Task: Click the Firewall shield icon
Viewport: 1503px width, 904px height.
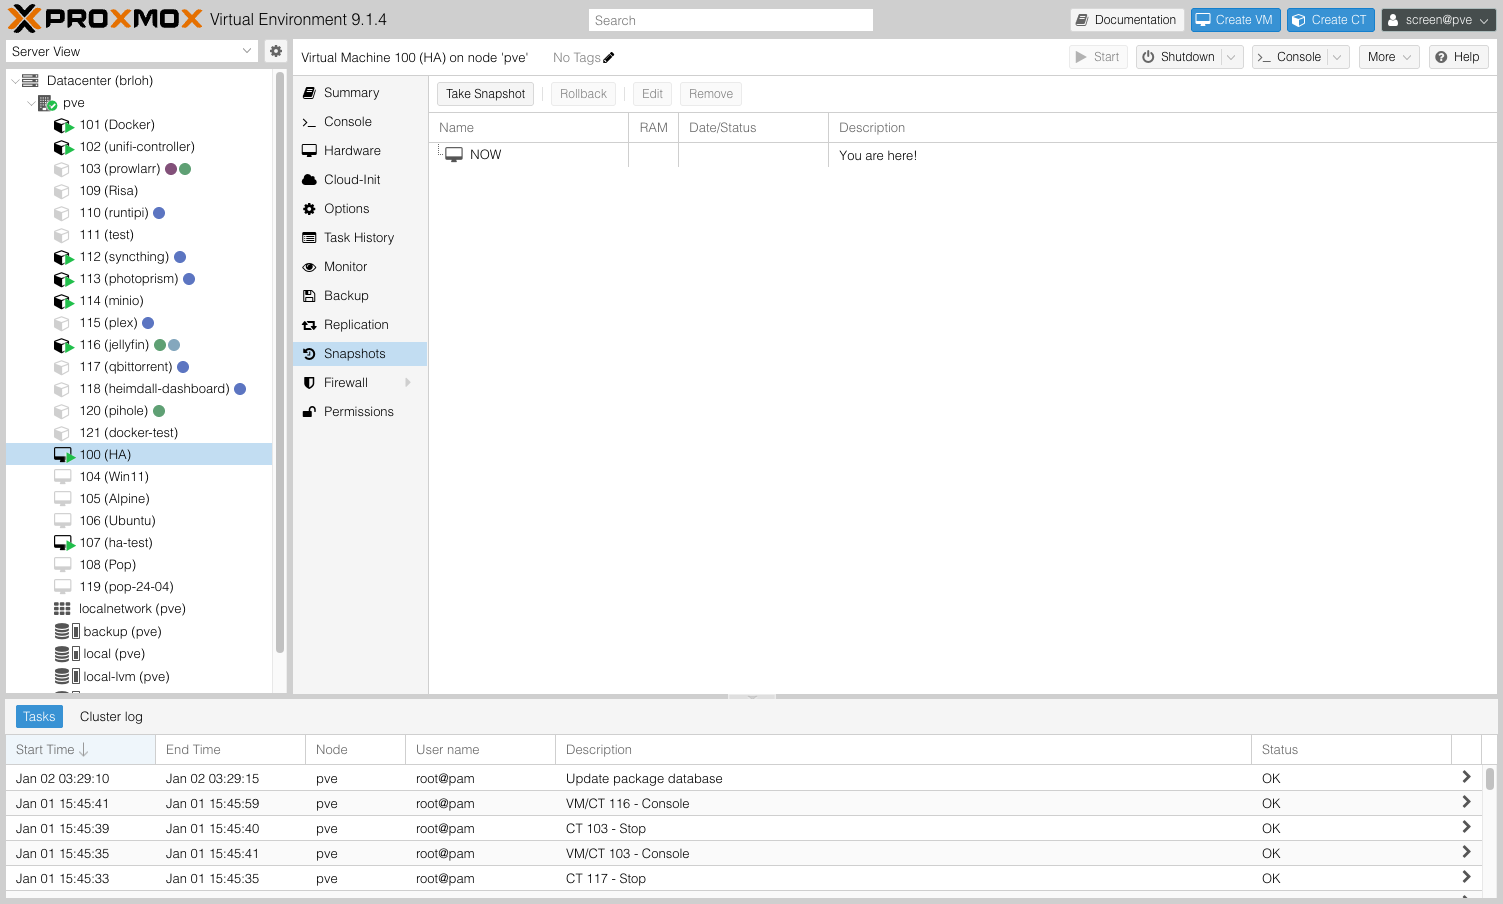Action: coord(310,383)
